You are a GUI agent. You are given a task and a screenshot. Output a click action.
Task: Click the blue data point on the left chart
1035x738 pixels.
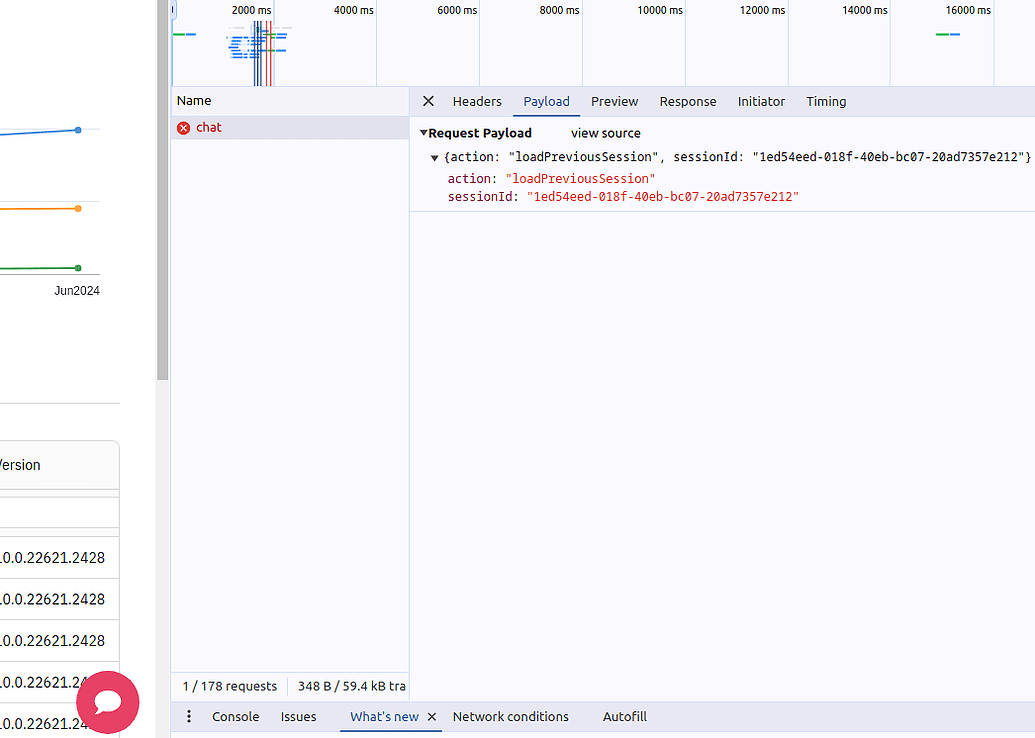[77, 129]
